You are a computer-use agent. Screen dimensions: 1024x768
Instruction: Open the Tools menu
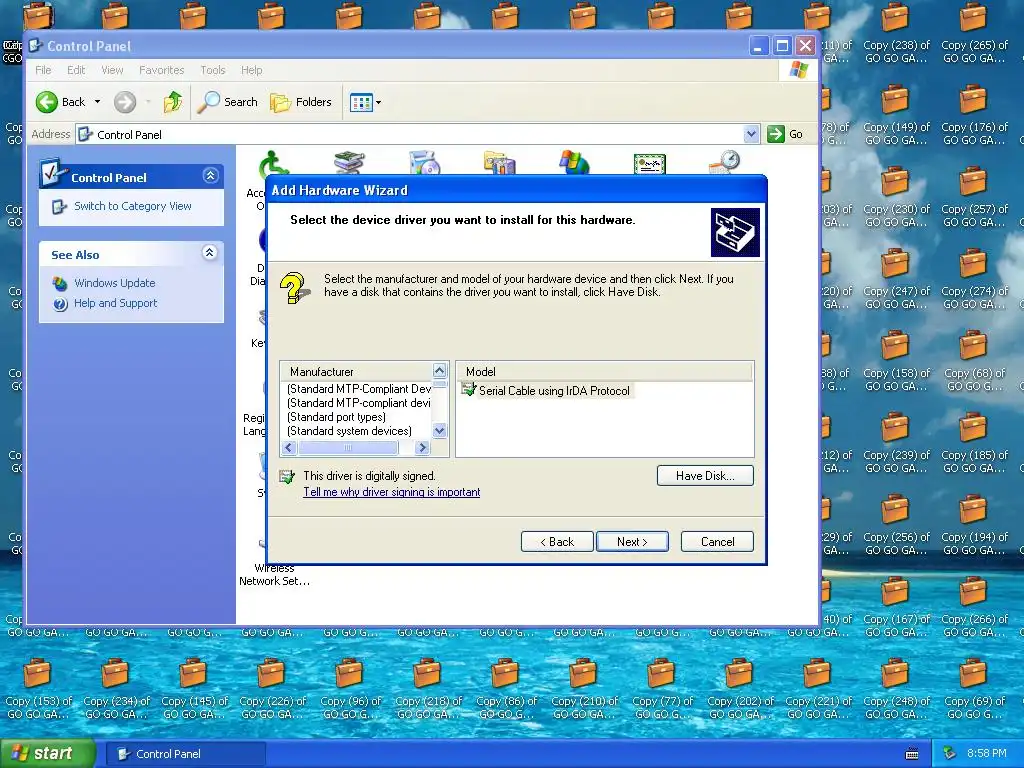click(x=212, y=70)
